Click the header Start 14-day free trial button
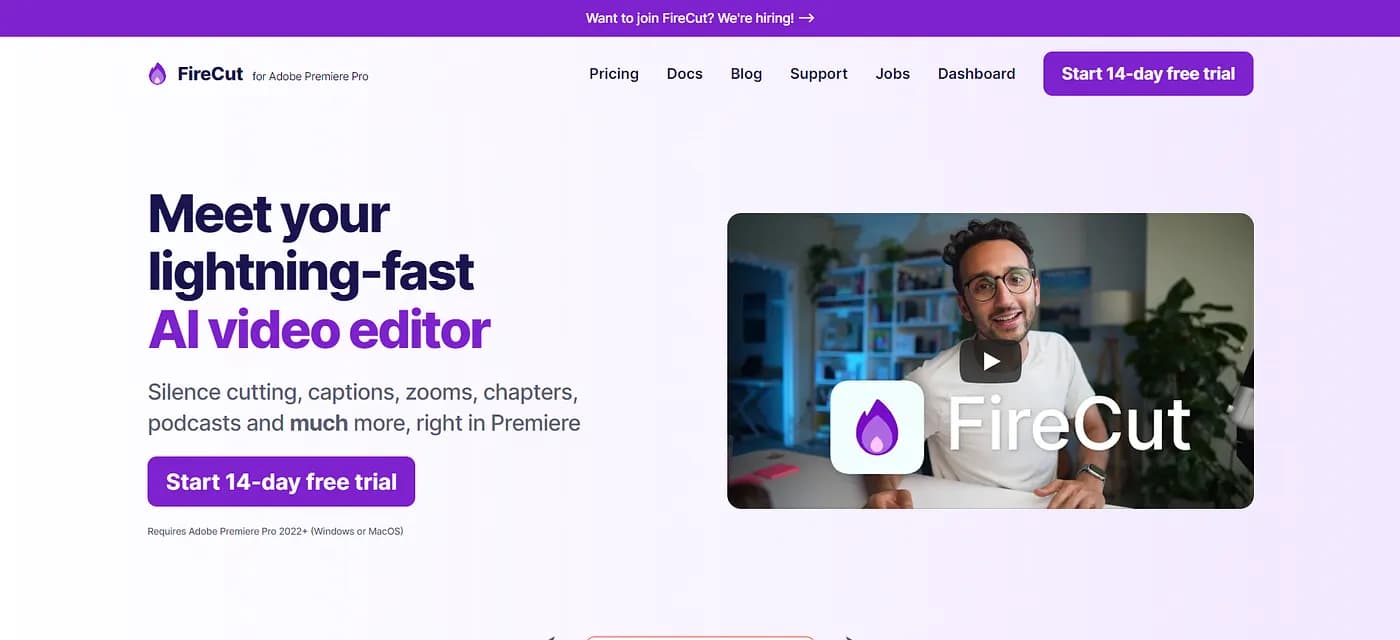 pos(1148,74)
